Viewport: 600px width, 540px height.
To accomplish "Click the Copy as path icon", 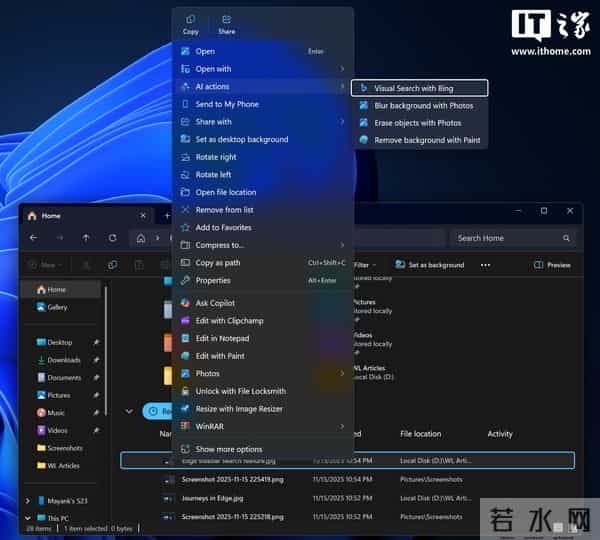I will pos(185,263).
